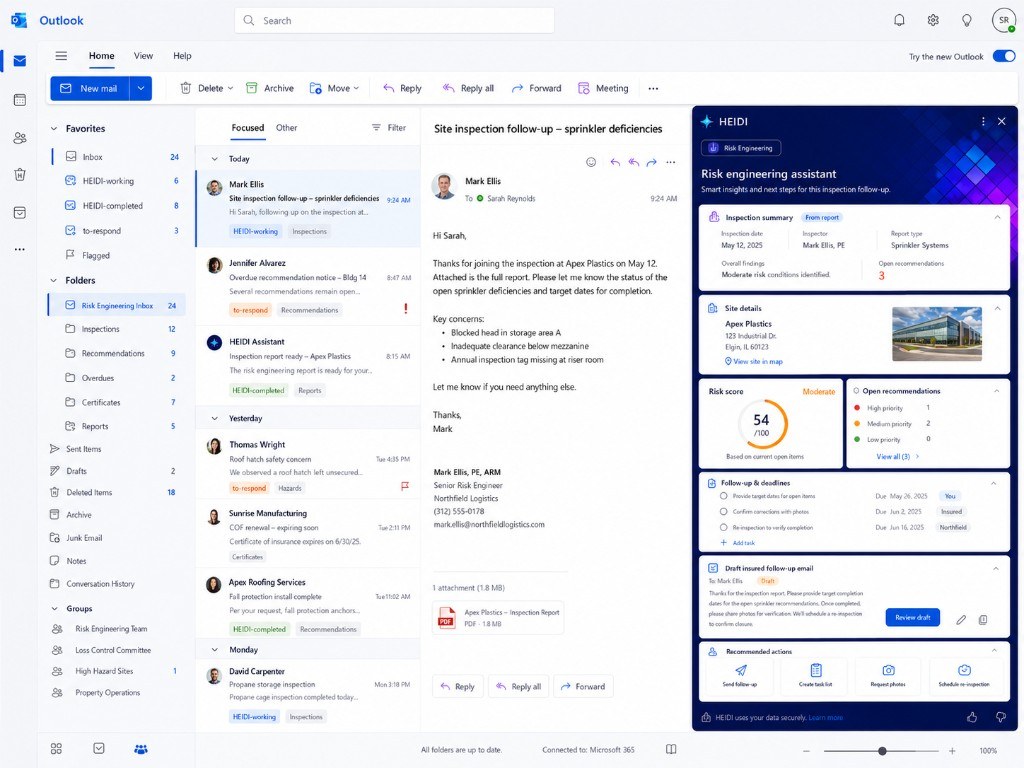The width and height of the screenshot is (1024, 768).
Task: Click the zoom in plus button
Action: click(x=952, y=751)
